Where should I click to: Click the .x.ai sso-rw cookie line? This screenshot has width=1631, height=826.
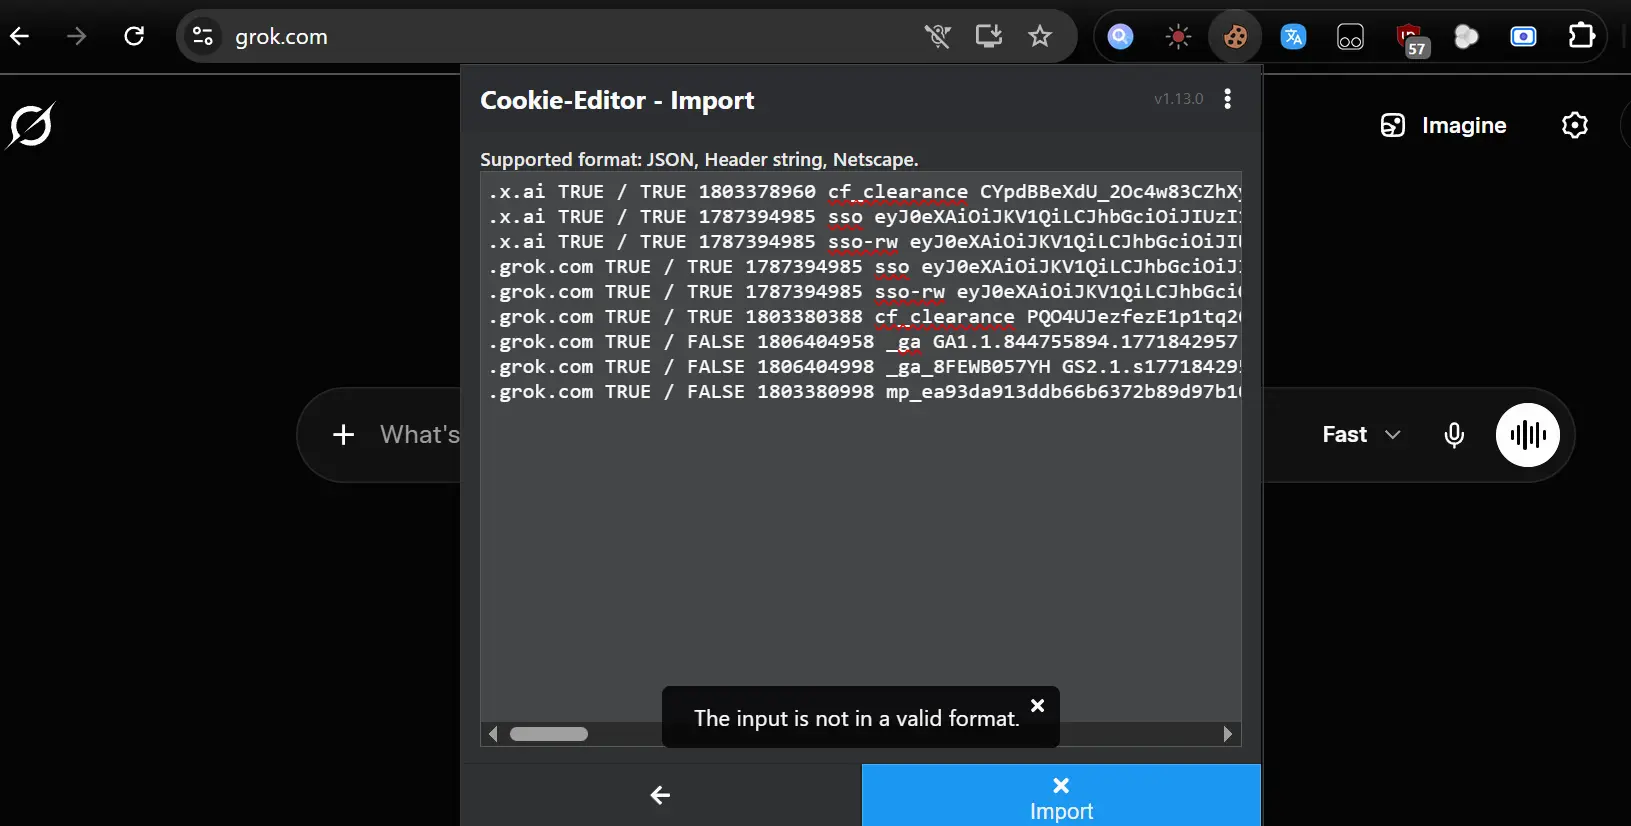(865, 242)
